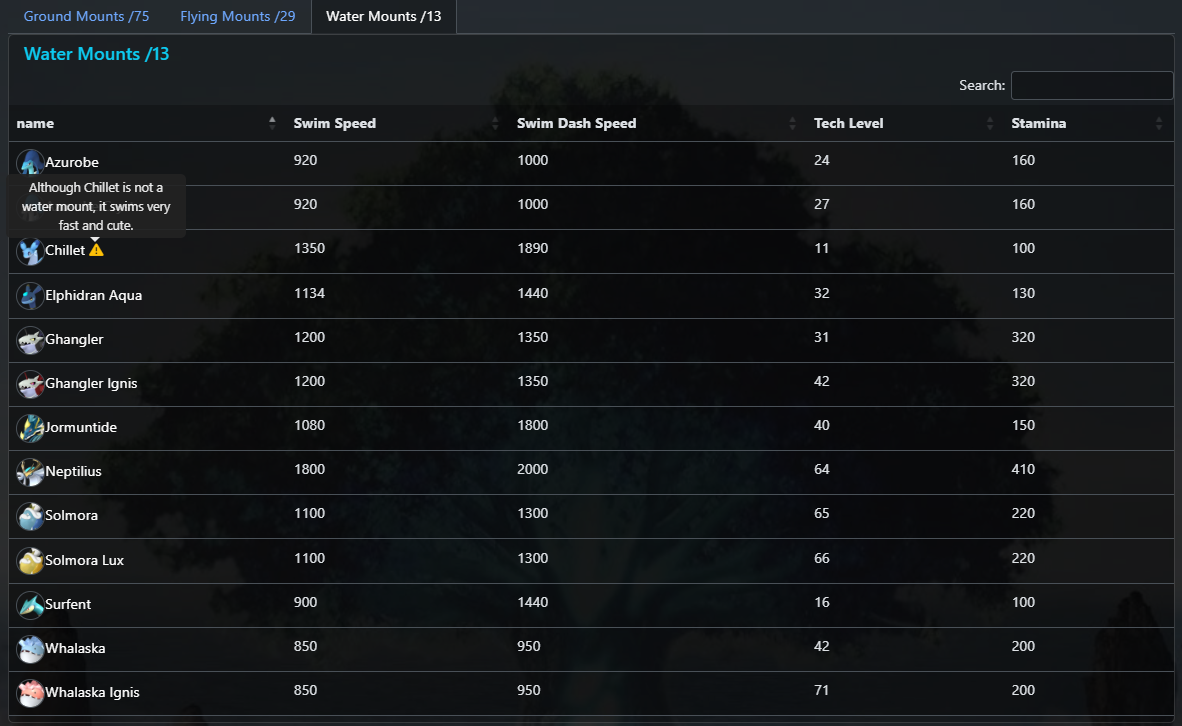
Task: Open the Elphidran Aqua name link
Action: (x=93, y=296)
